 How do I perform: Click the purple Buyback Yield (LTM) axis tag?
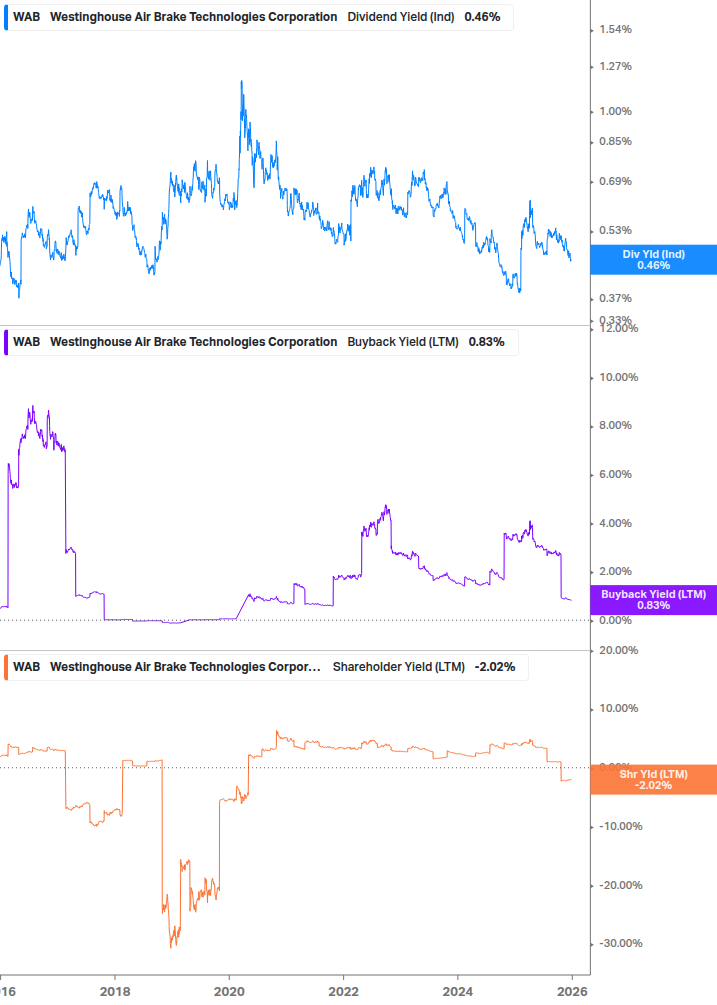654,600
